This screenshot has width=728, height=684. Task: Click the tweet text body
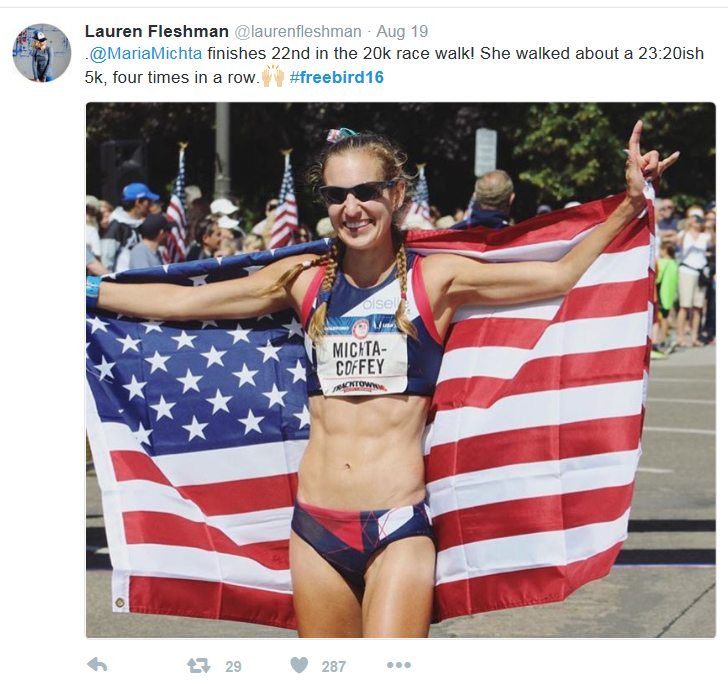[394, 65]
